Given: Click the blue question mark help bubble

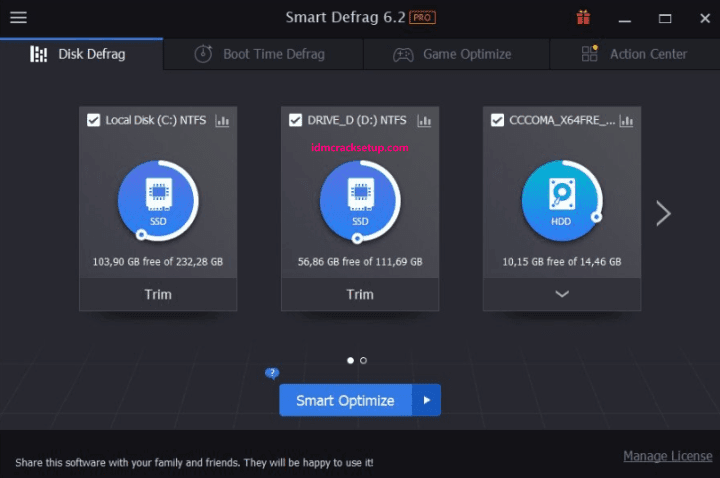Looking at the screenshot, I should [x=272, y=373].
